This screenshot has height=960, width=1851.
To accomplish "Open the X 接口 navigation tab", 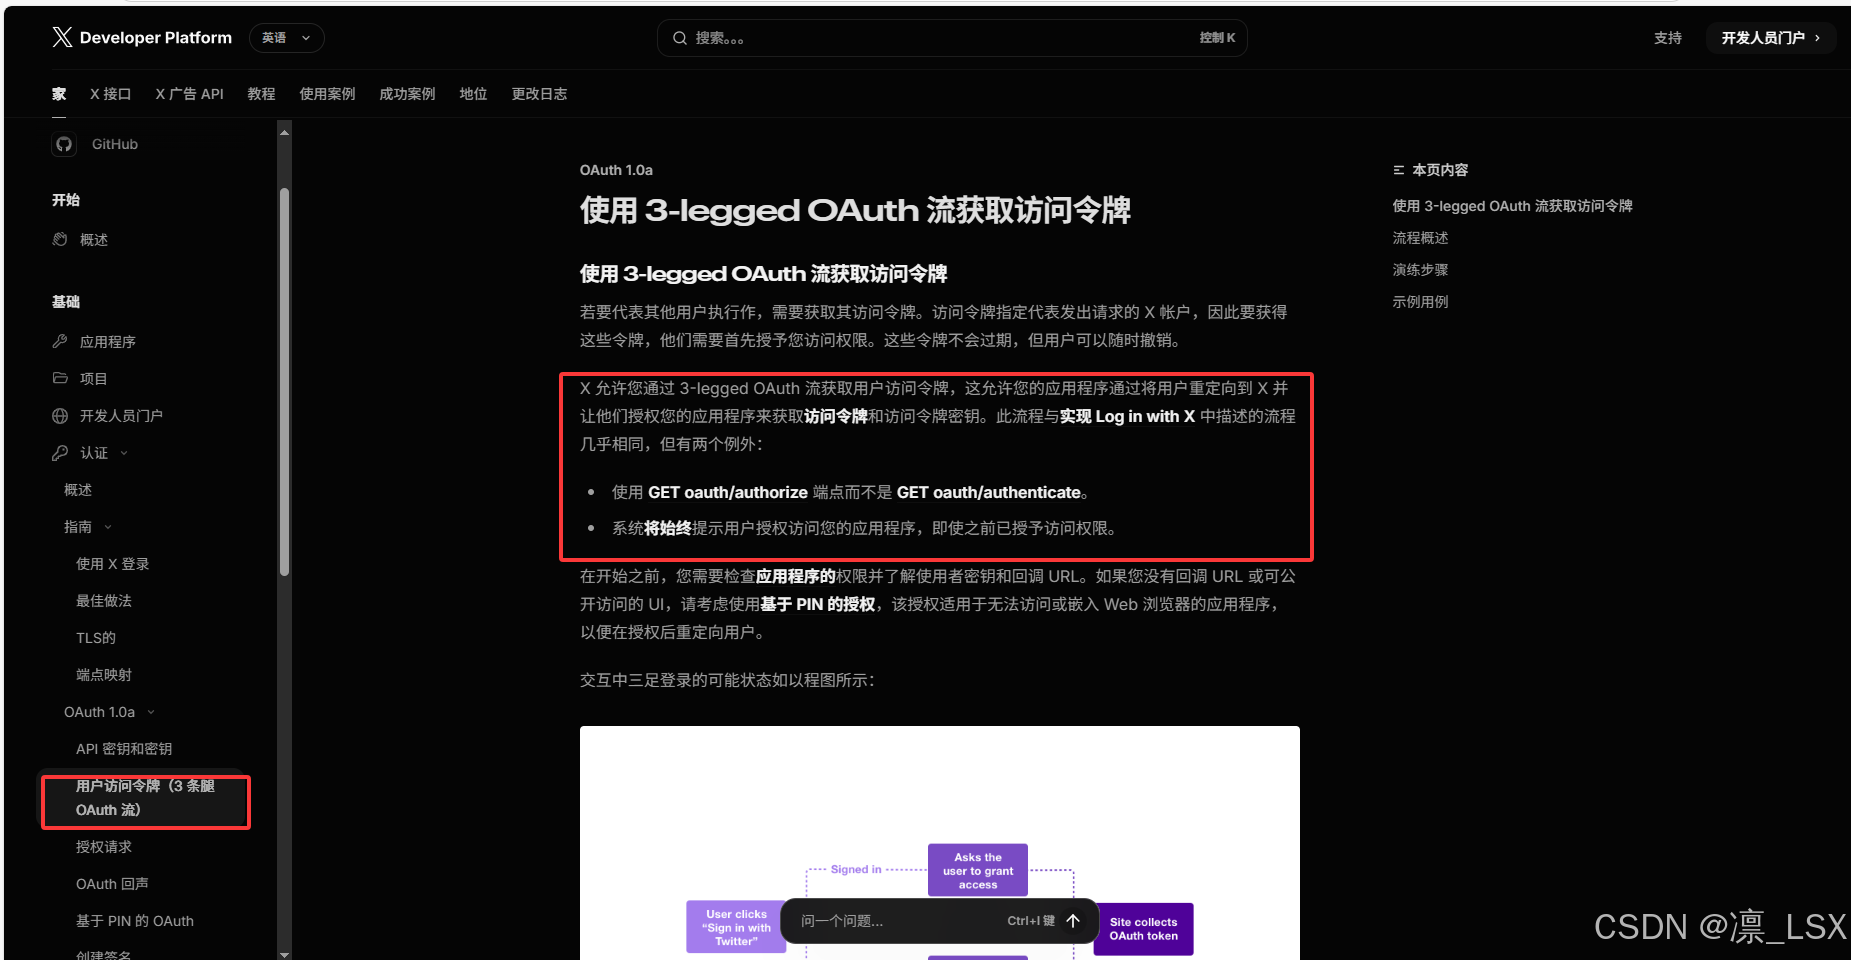I will click(110, 94).
